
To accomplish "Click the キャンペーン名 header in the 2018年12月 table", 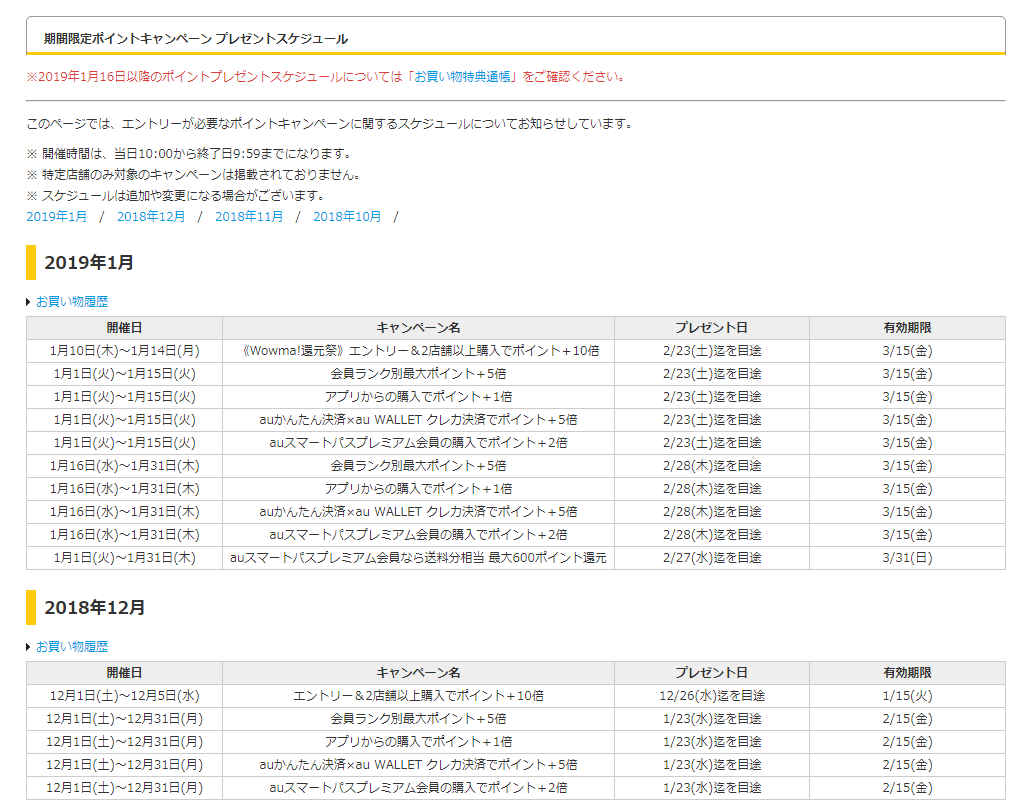I will point(418,673).
